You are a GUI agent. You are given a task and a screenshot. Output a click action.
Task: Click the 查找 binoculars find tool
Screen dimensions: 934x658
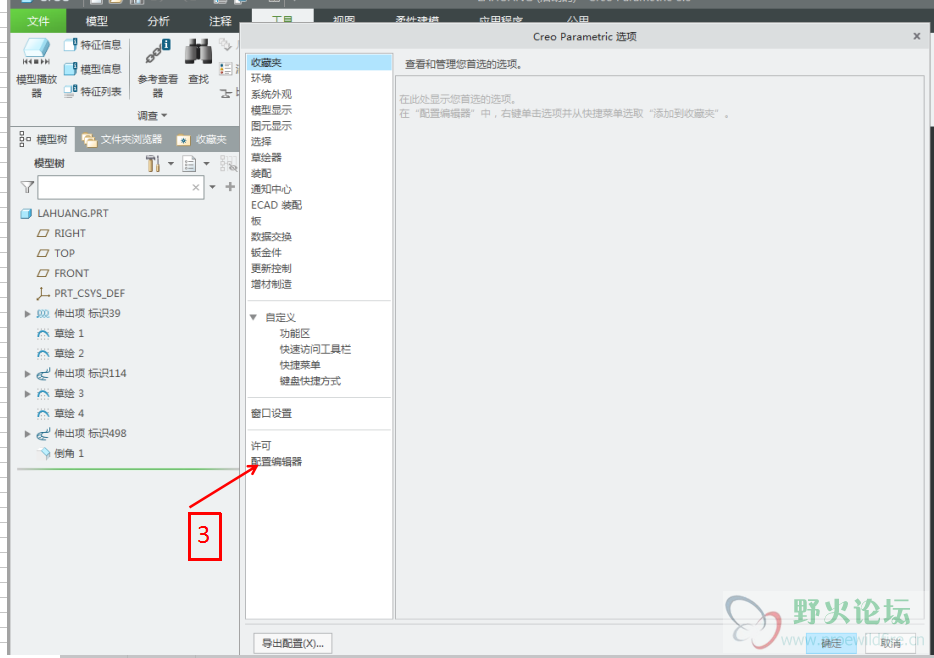click(198, 61)
